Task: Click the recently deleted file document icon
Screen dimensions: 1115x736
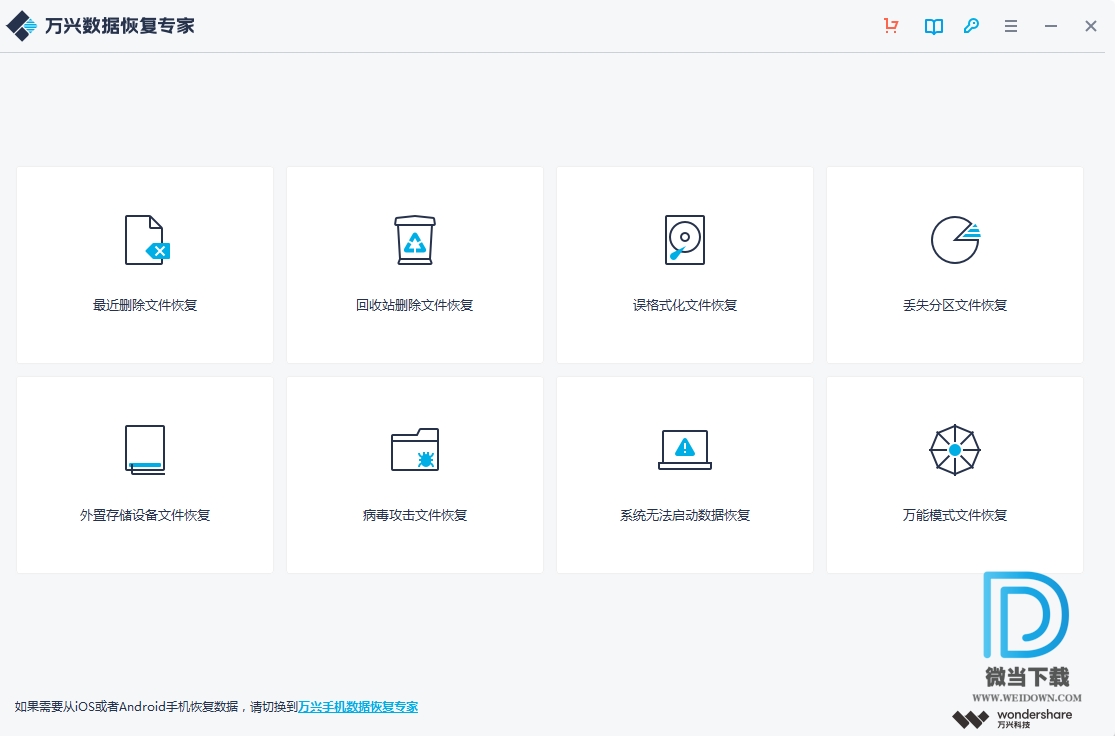Action: [x=147, y=240]
